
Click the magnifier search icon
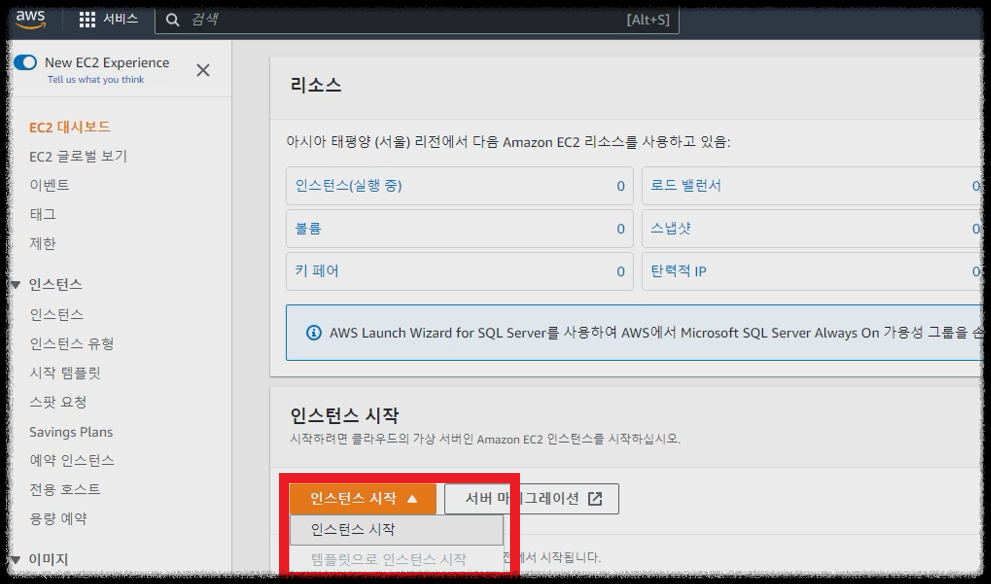(x=172, y=20)
